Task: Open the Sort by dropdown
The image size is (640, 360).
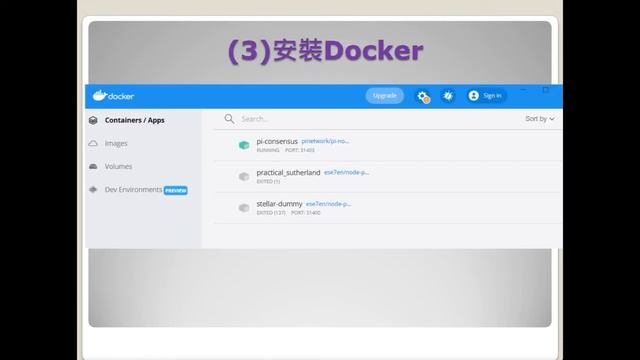Action: pyautogui.click(x=540, y=119)
